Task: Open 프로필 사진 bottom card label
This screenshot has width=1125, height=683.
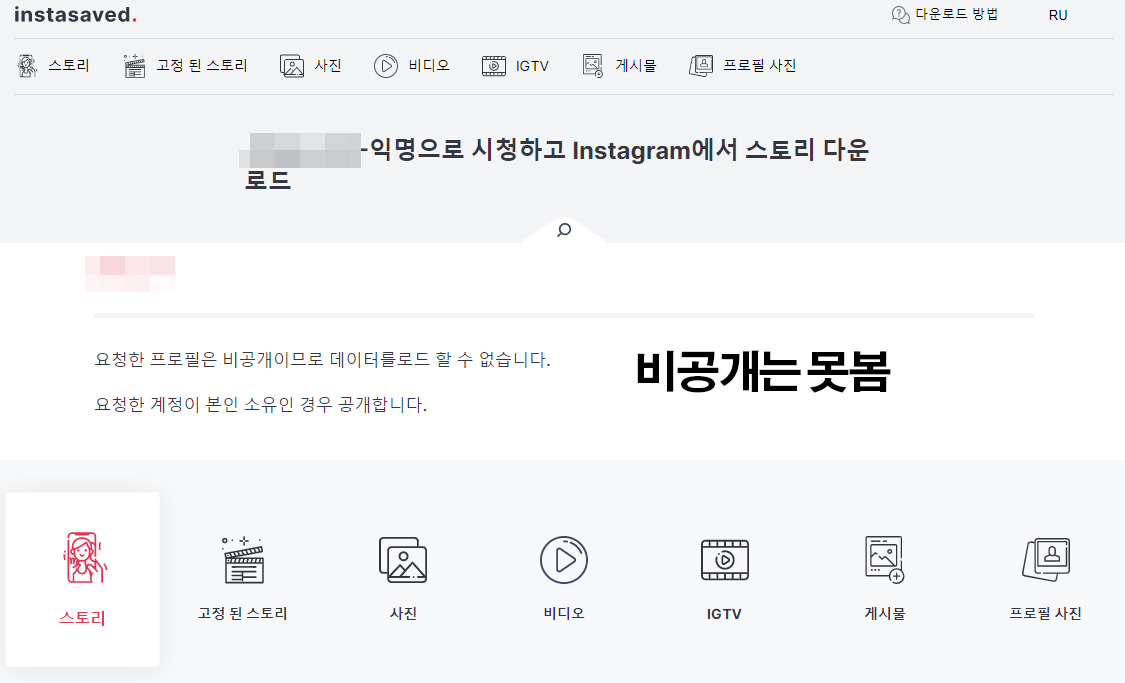Action: [1045, 613]
